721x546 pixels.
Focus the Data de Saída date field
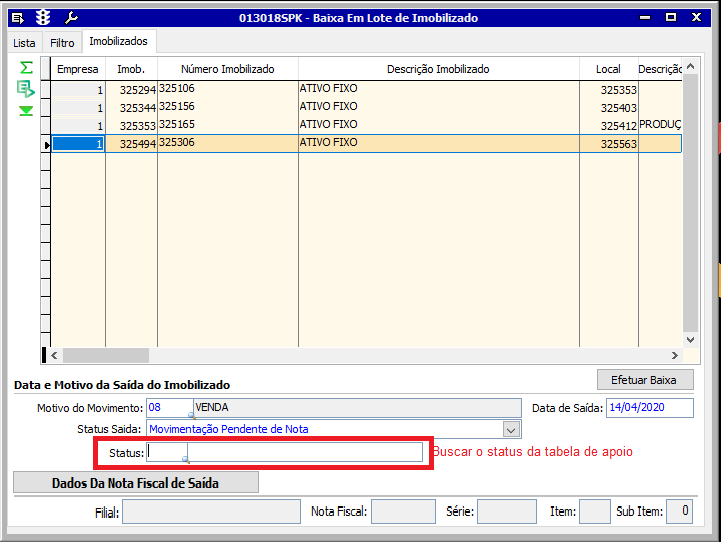649,408
